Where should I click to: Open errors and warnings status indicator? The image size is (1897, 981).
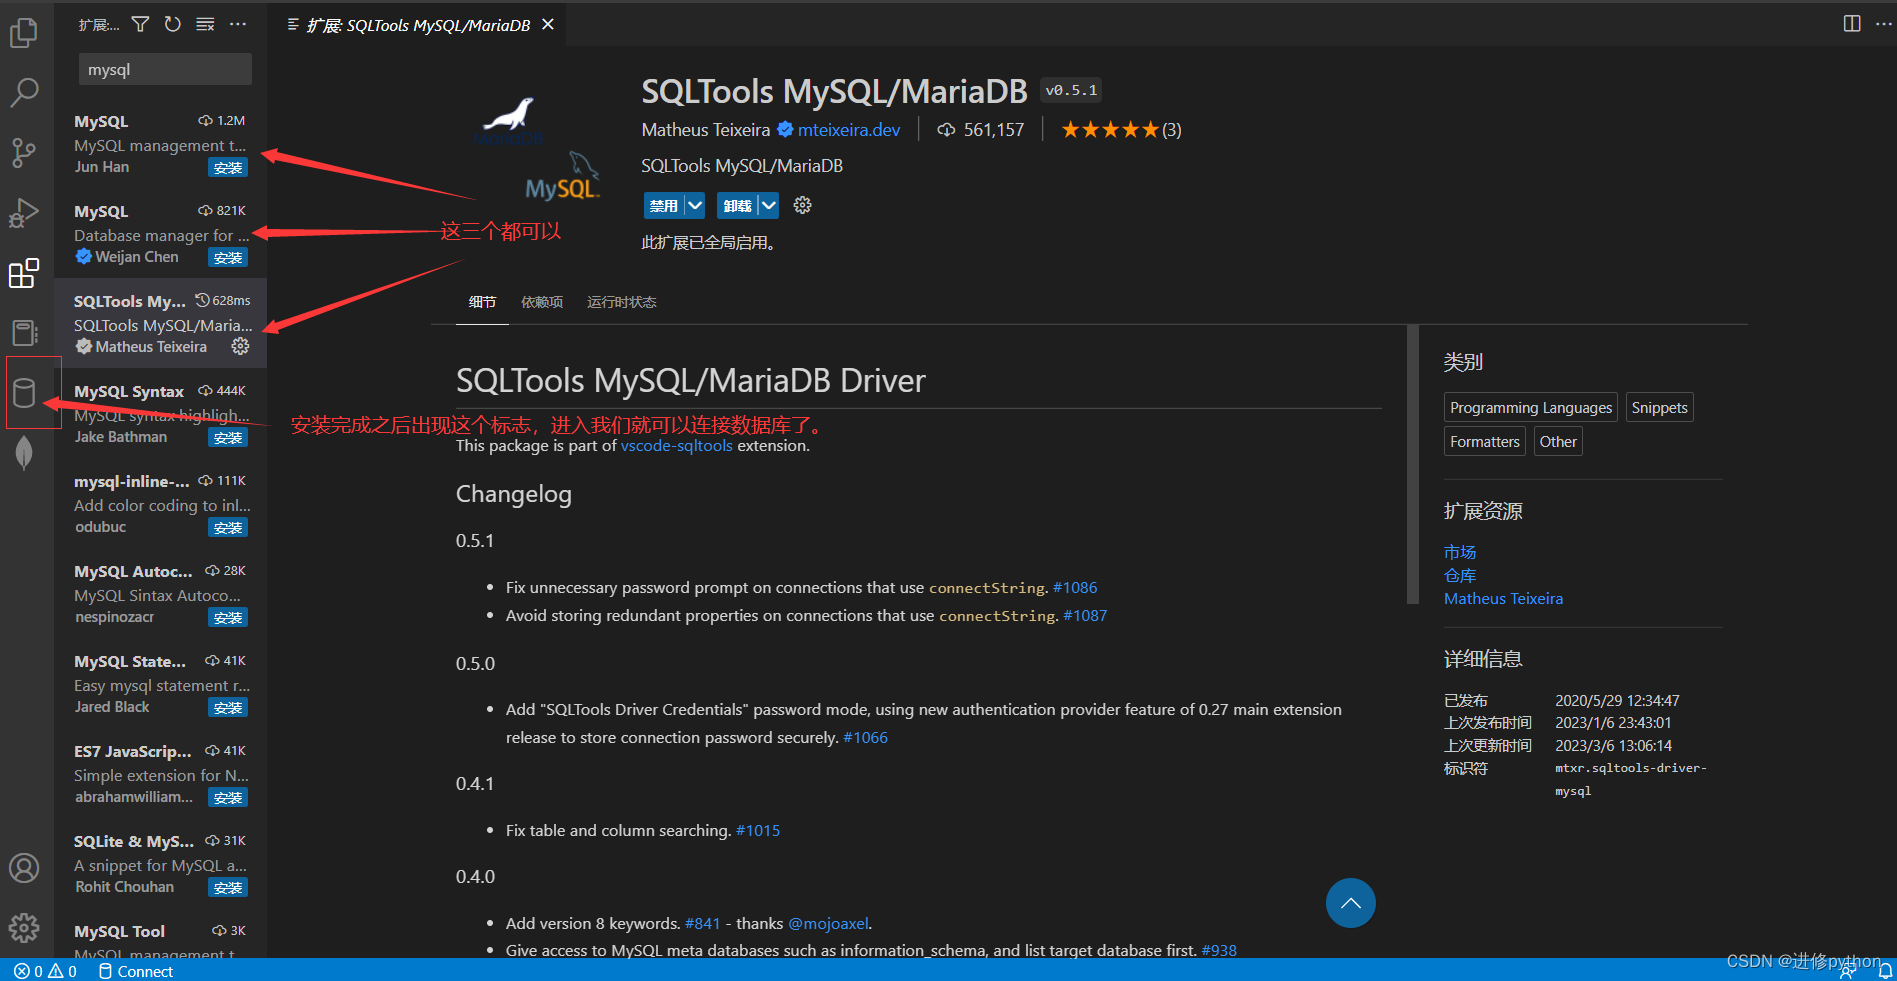[45, 971]
